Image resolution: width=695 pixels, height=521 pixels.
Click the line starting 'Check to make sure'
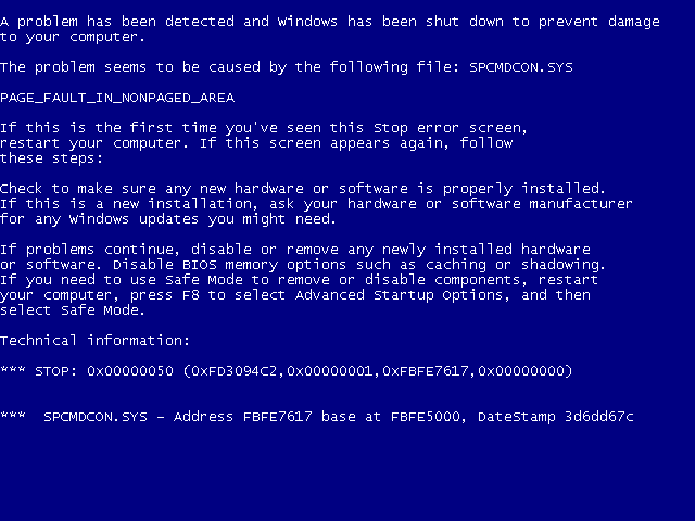click(x=303, y=189)
